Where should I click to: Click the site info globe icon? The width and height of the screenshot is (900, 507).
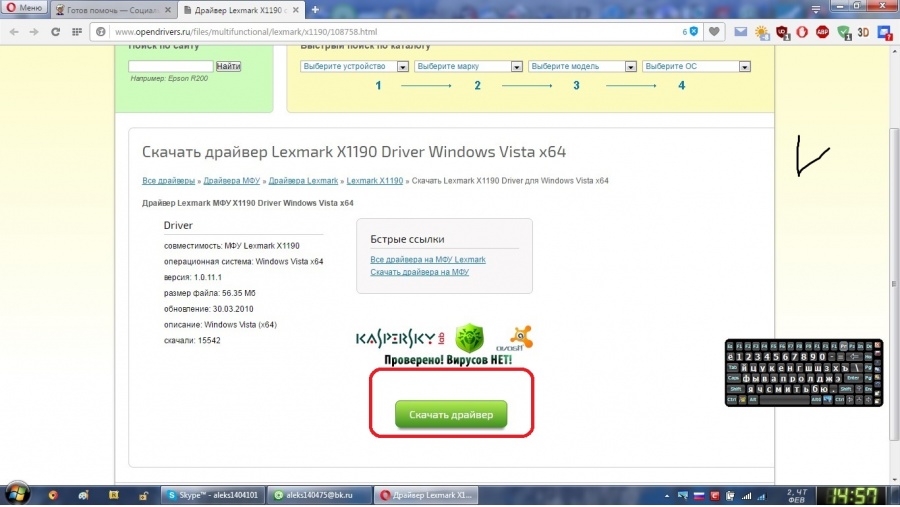[x=101, y=32]
